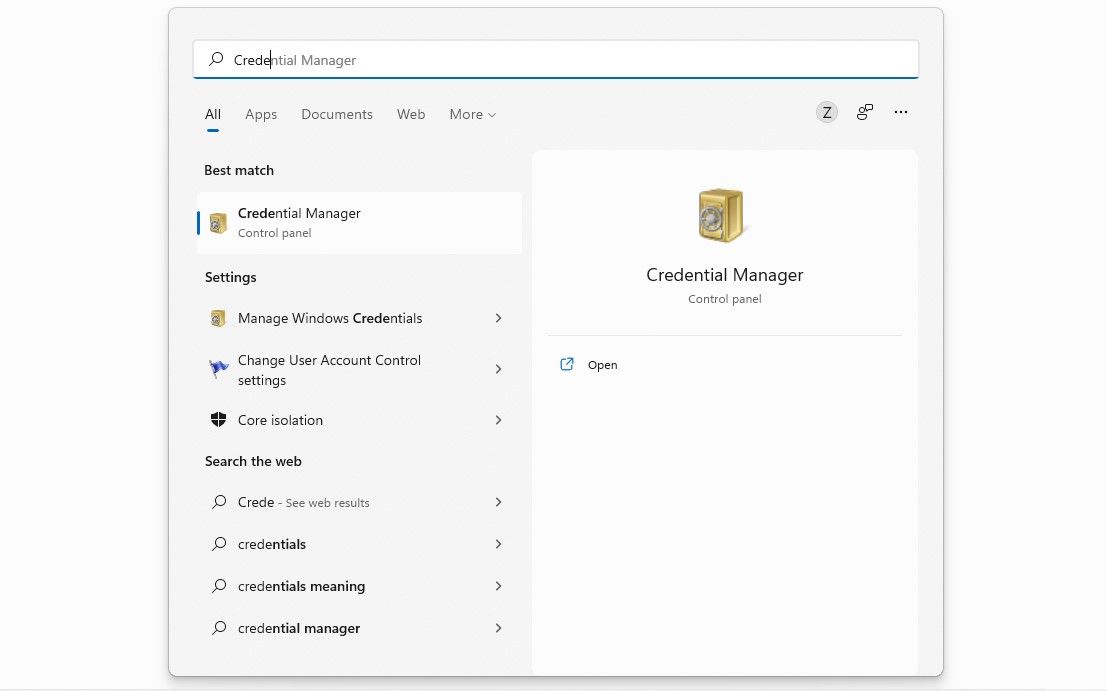Expand the More filter dropdown
The width and height of the screenshot is (1107, 691).
[471, 114]
